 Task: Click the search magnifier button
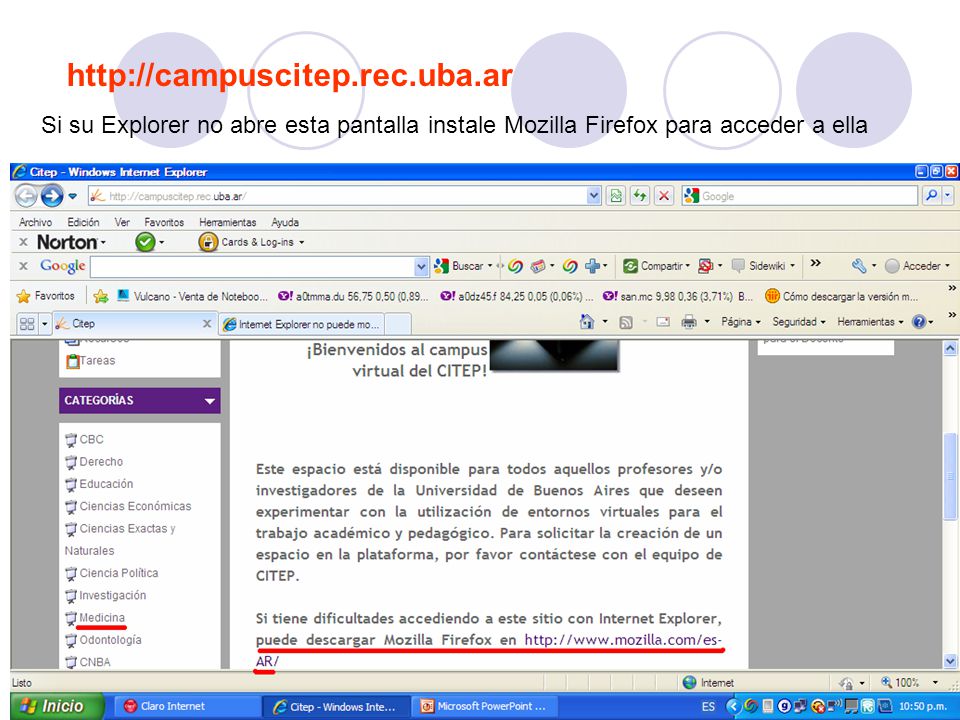931,196
